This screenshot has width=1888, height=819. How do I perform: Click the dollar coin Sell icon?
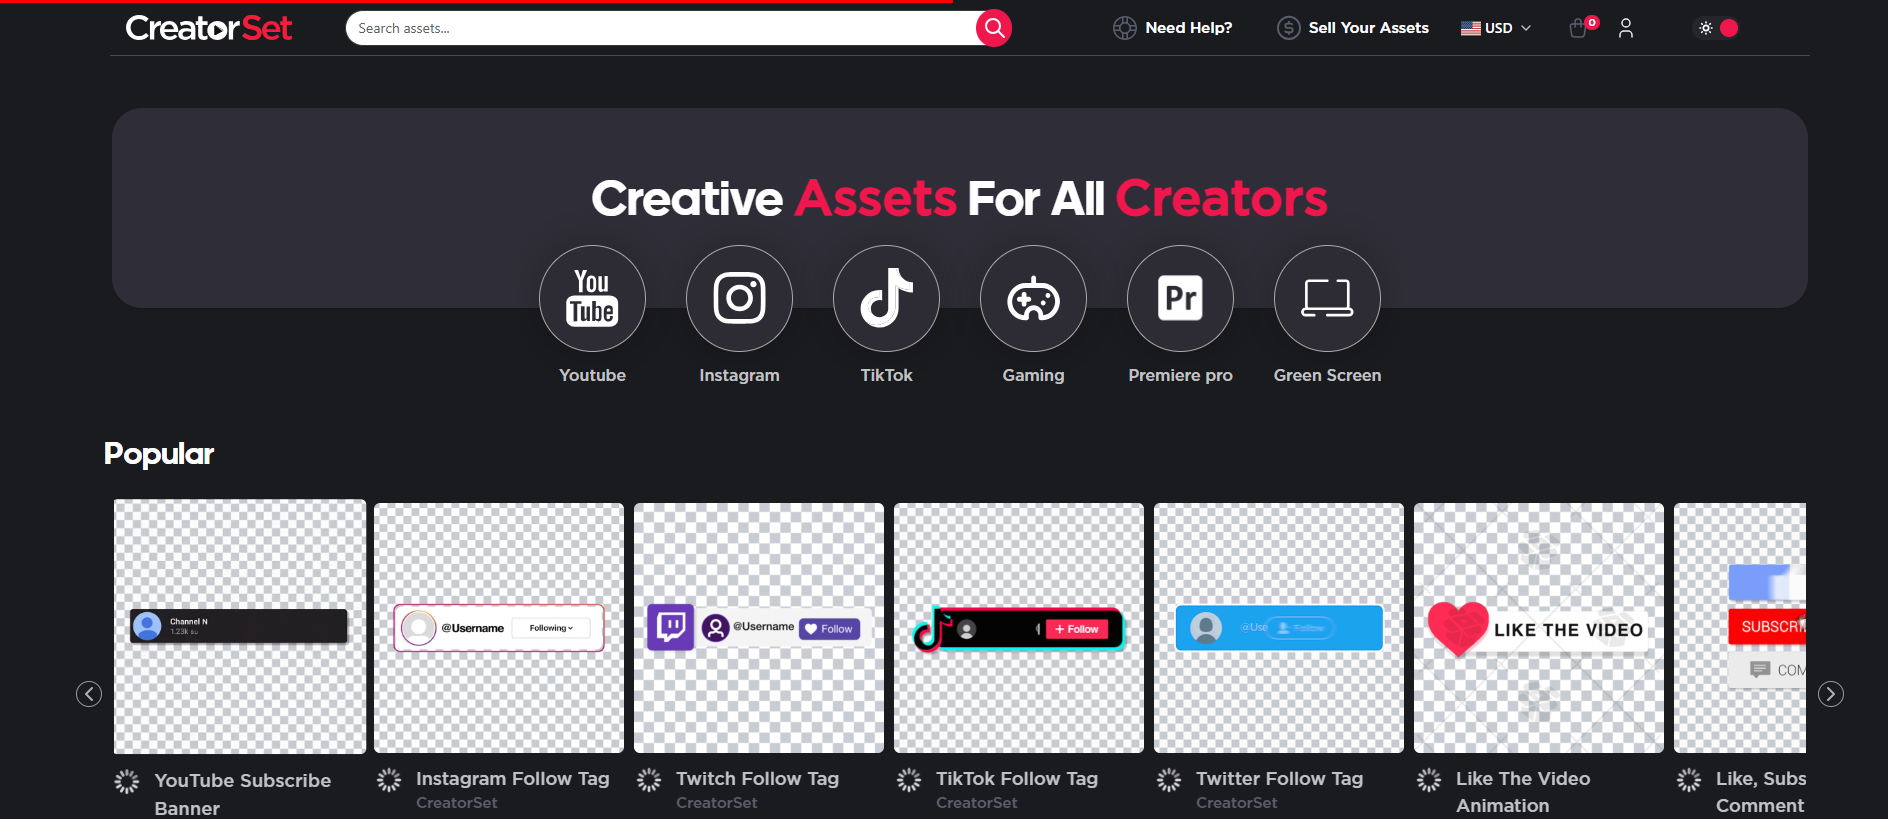pos(1289,28)
